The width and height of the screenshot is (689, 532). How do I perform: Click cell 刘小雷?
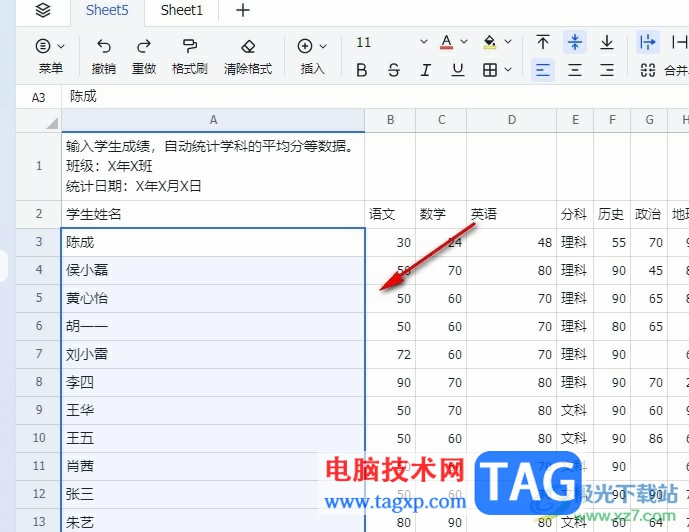coord(213,354)
